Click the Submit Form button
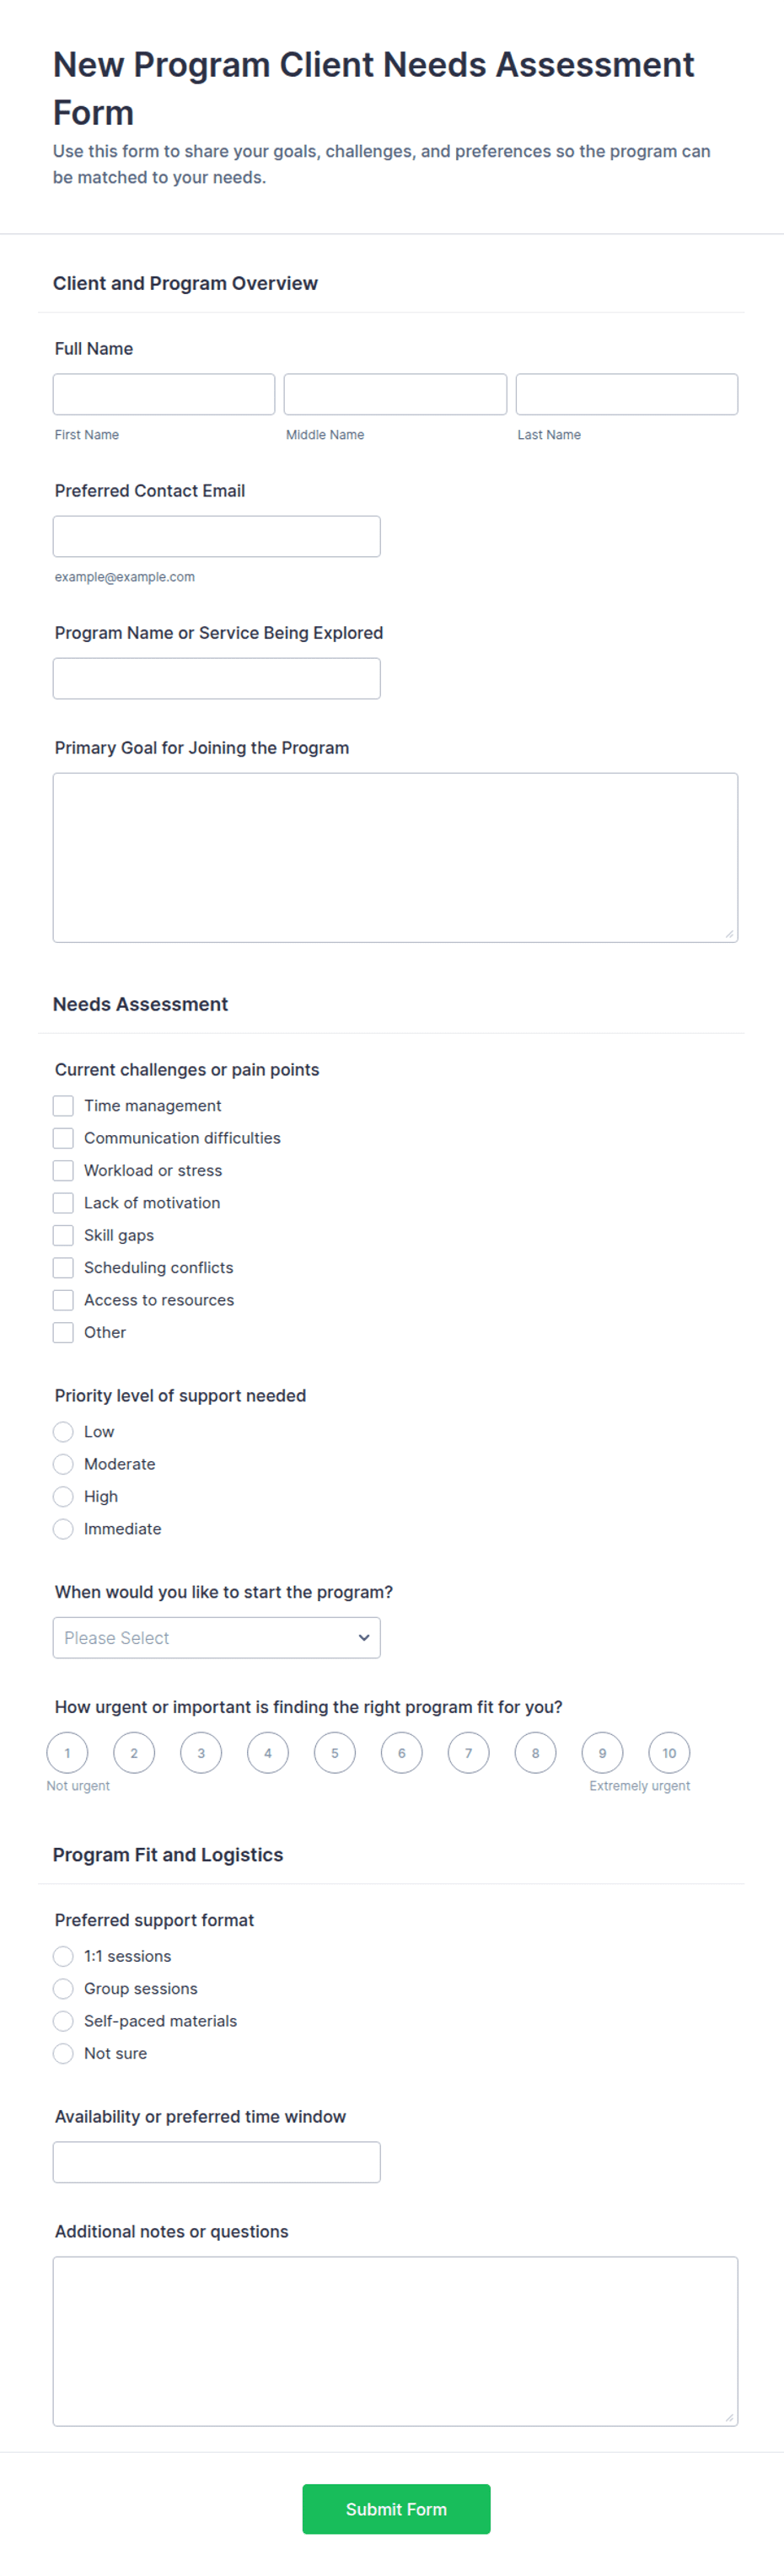This screenshot has width=784, height=2576. click(396, 2509)
